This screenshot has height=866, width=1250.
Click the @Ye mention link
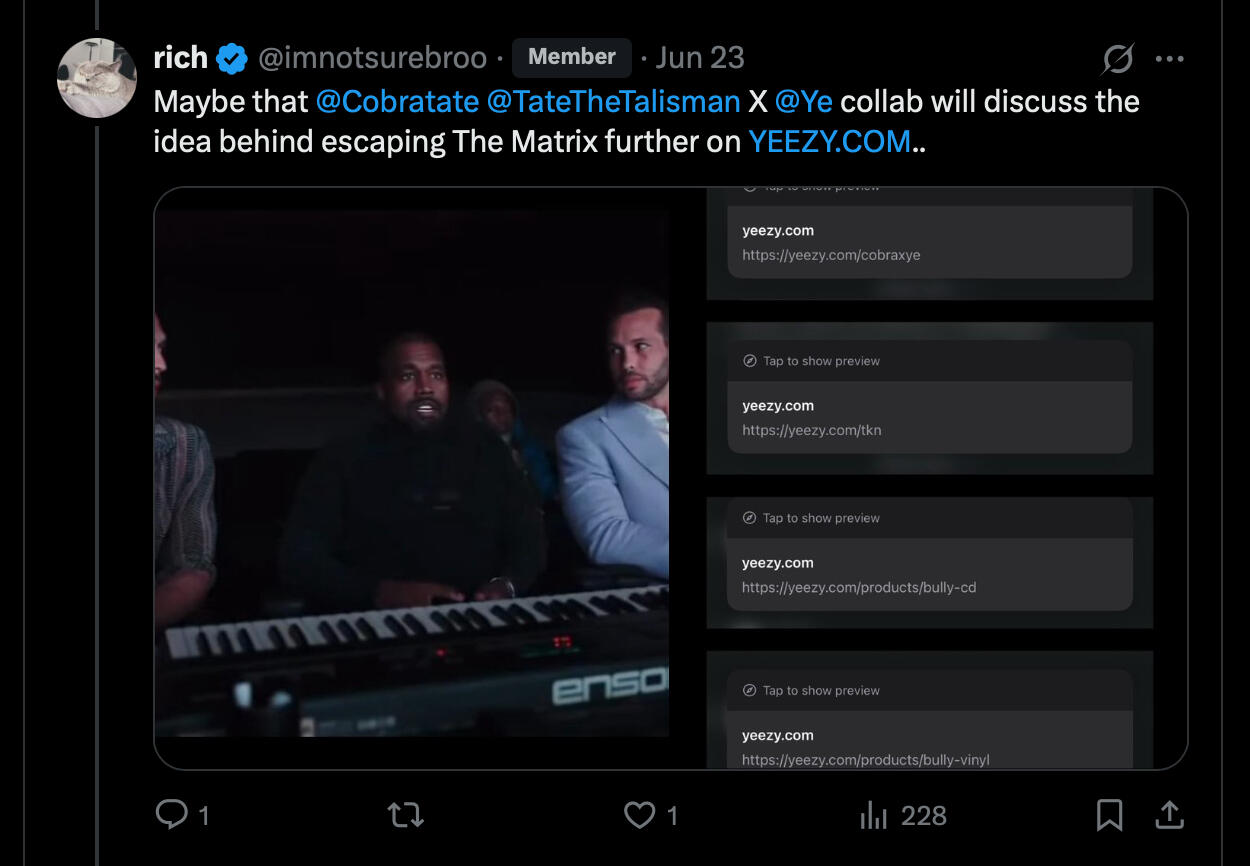804,101
